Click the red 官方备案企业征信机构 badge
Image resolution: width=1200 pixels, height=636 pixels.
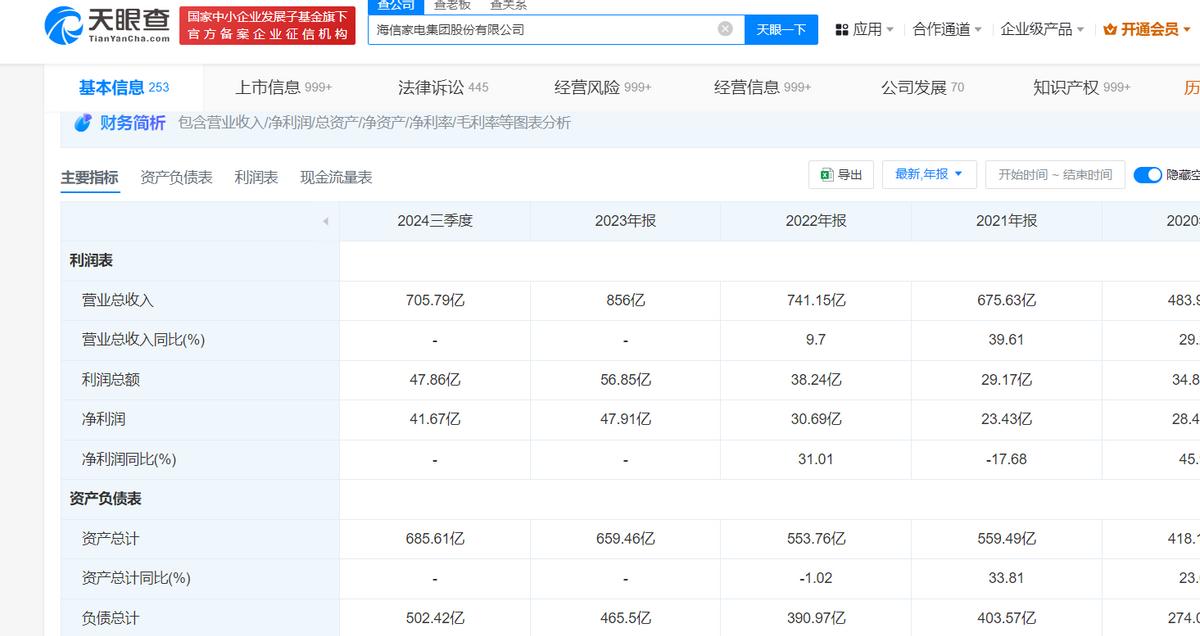268,26
